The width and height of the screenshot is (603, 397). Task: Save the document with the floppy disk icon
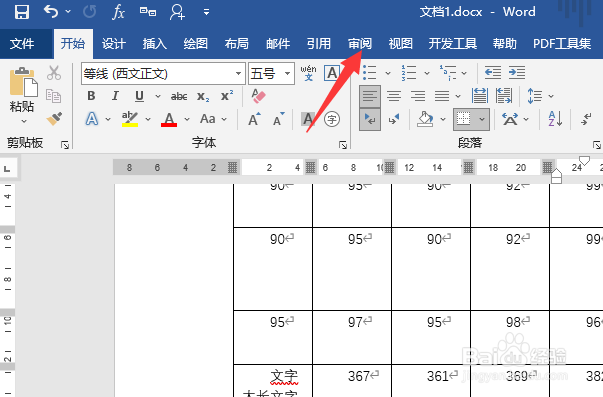(22, 12)
